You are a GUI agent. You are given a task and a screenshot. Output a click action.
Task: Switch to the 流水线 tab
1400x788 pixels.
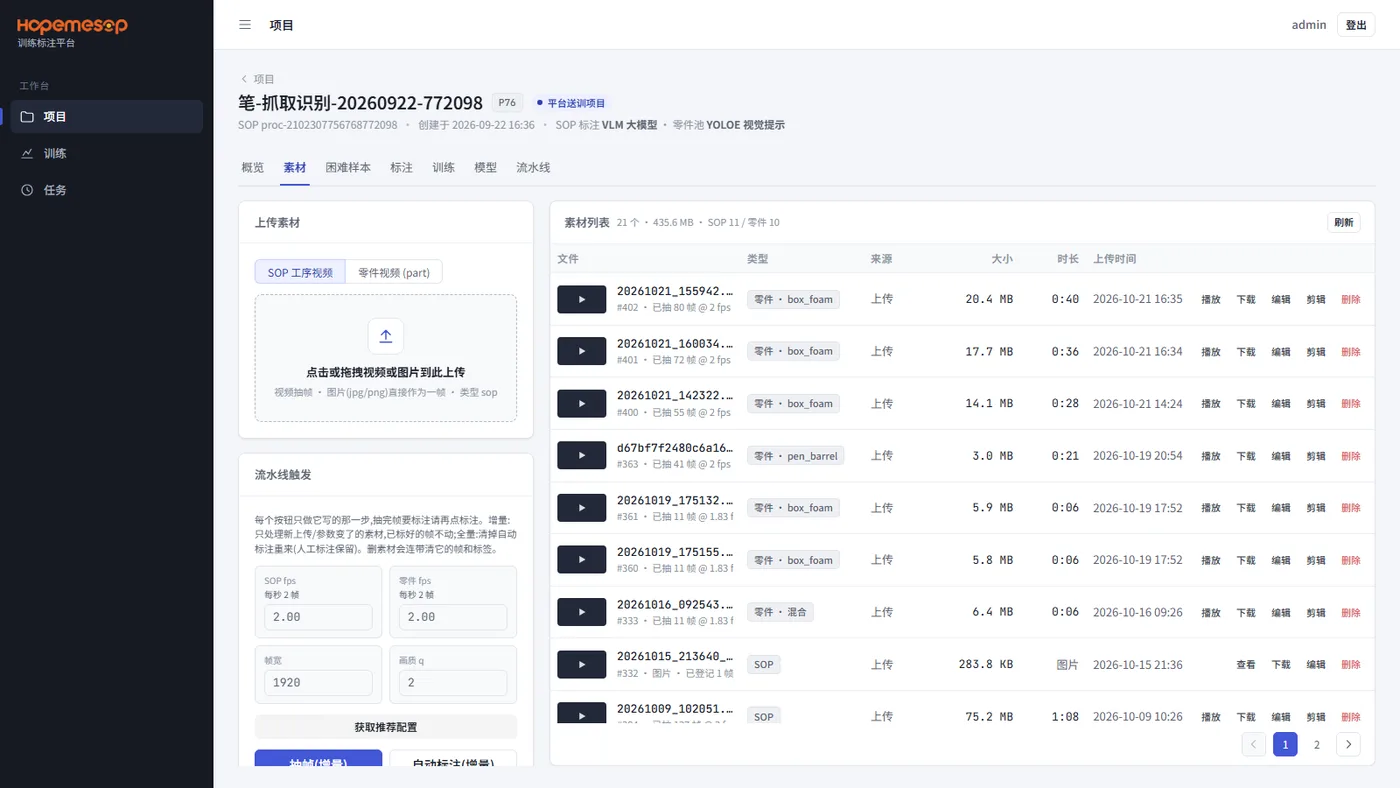[533, 168]
